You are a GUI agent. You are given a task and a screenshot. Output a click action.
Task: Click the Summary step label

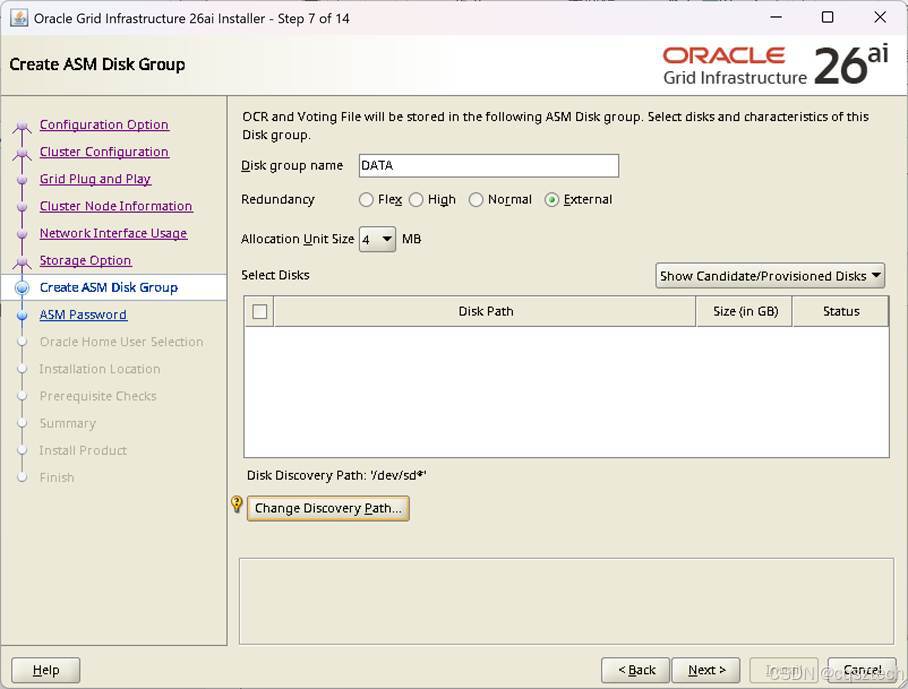point(68,423)
